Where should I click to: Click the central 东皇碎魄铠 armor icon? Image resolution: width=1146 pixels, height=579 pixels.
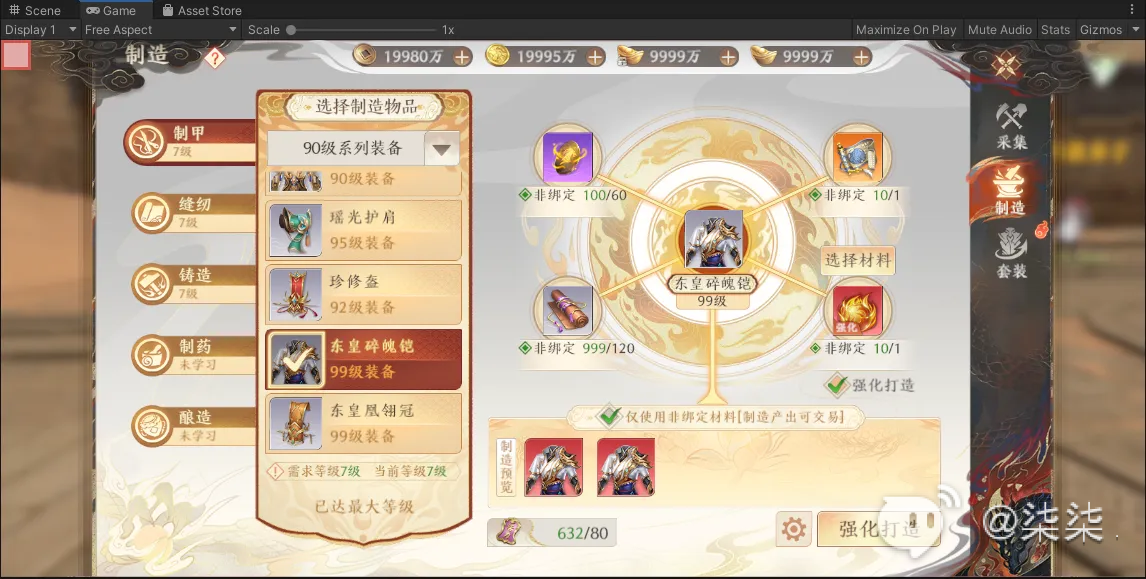713,239
